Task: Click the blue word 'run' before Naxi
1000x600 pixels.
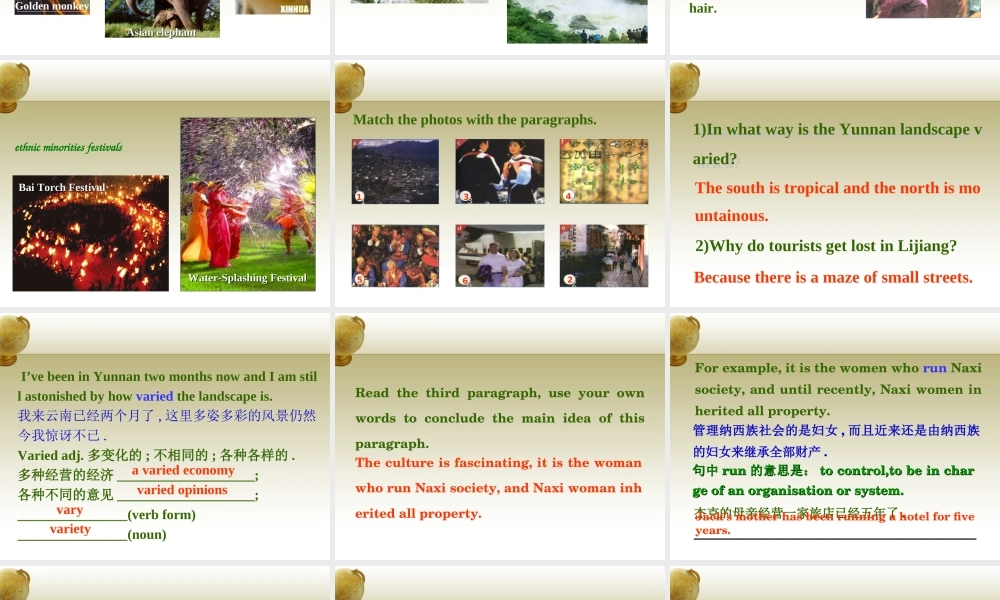Action: point(934,368)
